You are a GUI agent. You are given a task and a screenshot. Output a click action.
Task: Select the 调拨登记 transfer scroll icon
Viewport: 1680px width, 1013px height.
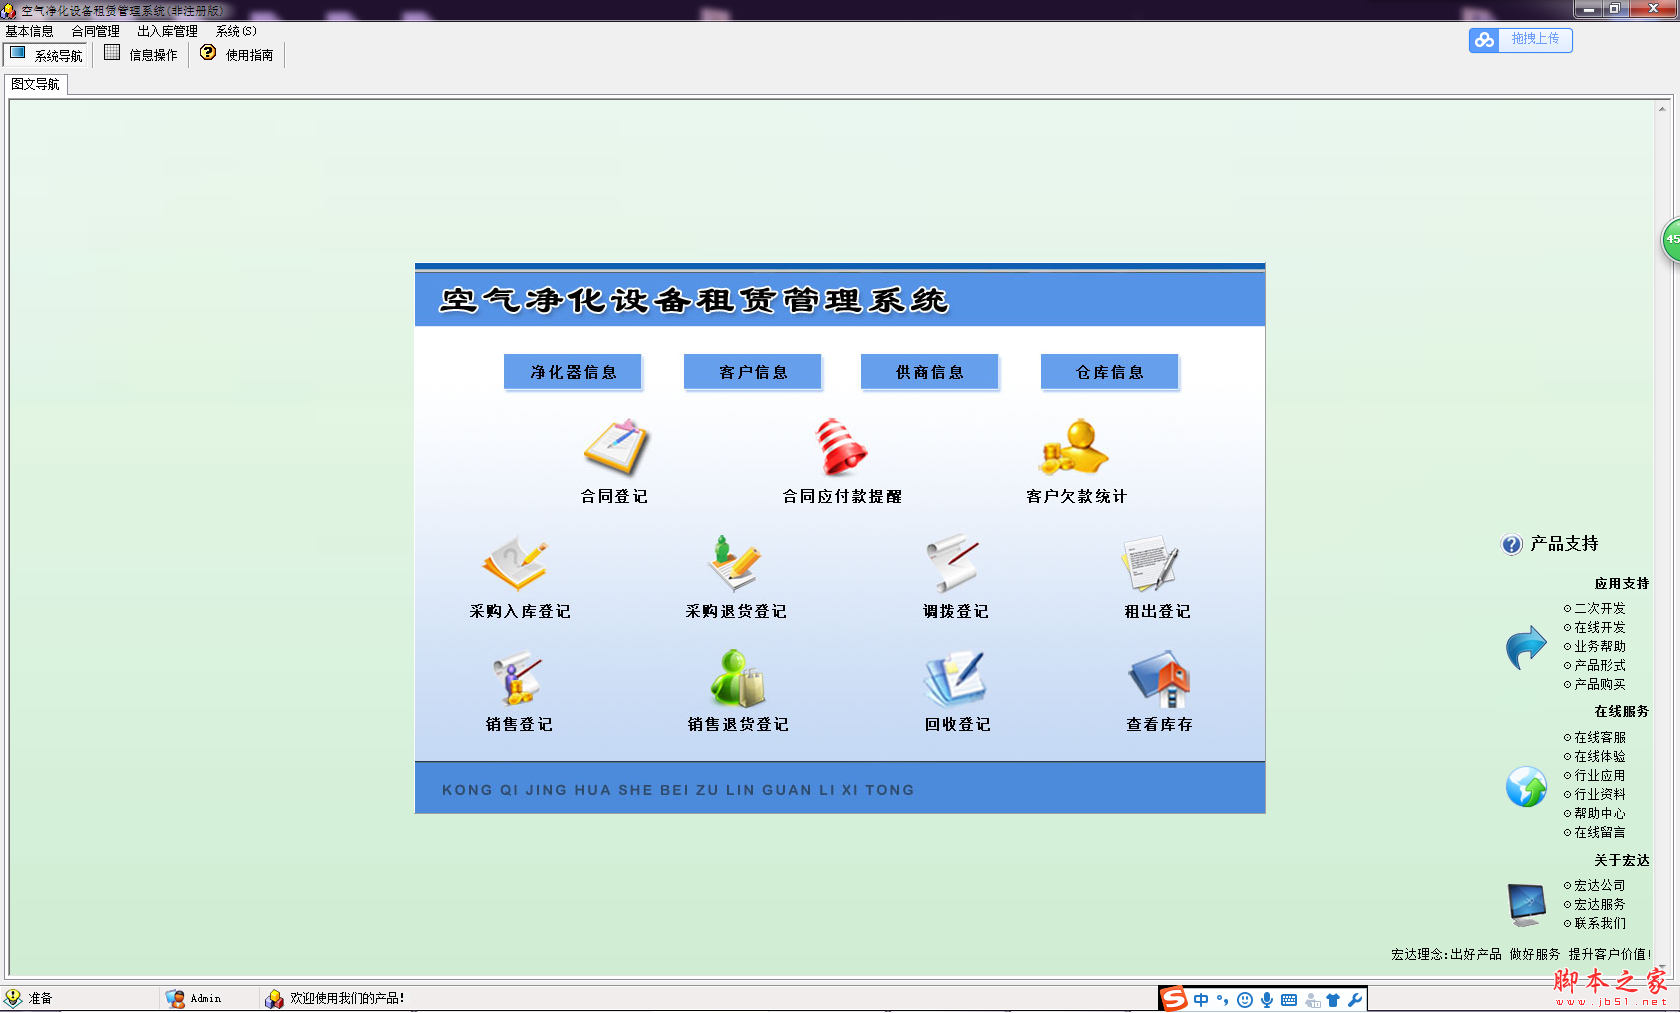click(953, 563)
